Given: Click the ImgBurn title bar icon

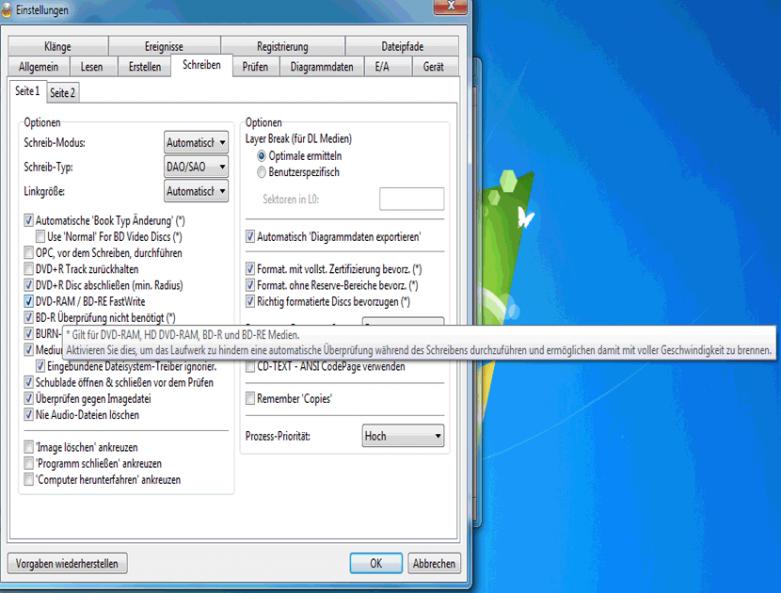Looking at the screenshot, I should [6, 9].
